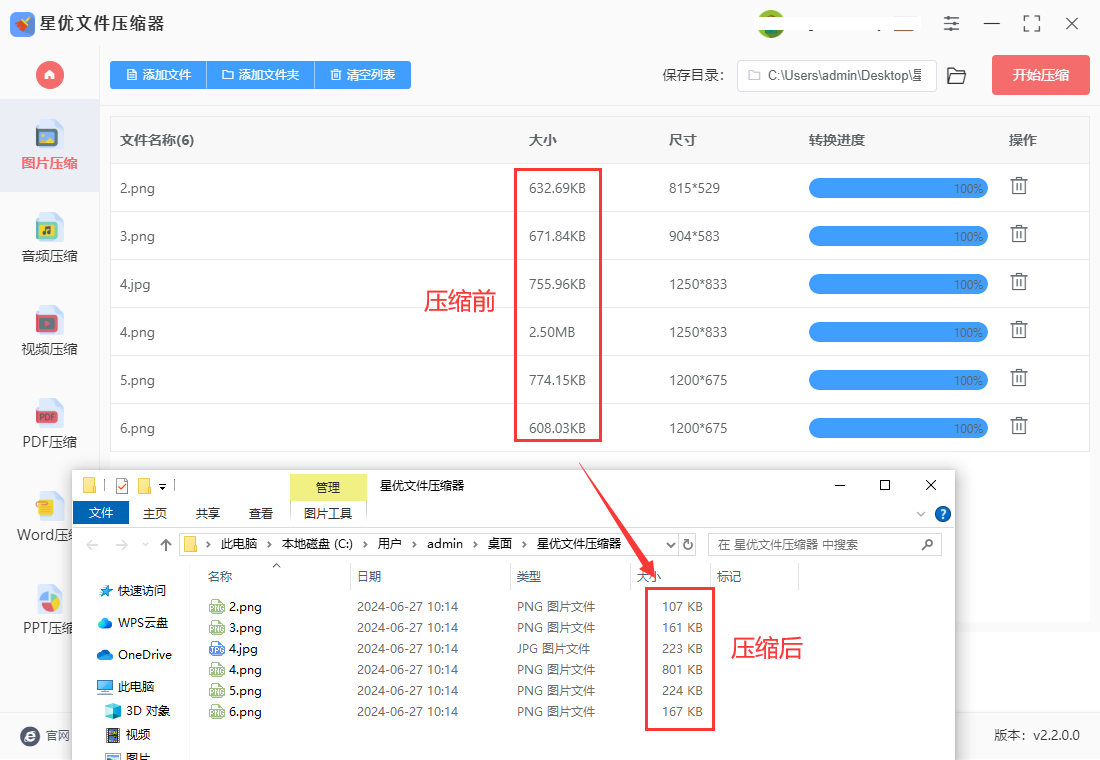Switch to 视频压缩 video compression
Screen dimensions: 1100x760
(49, 331)
